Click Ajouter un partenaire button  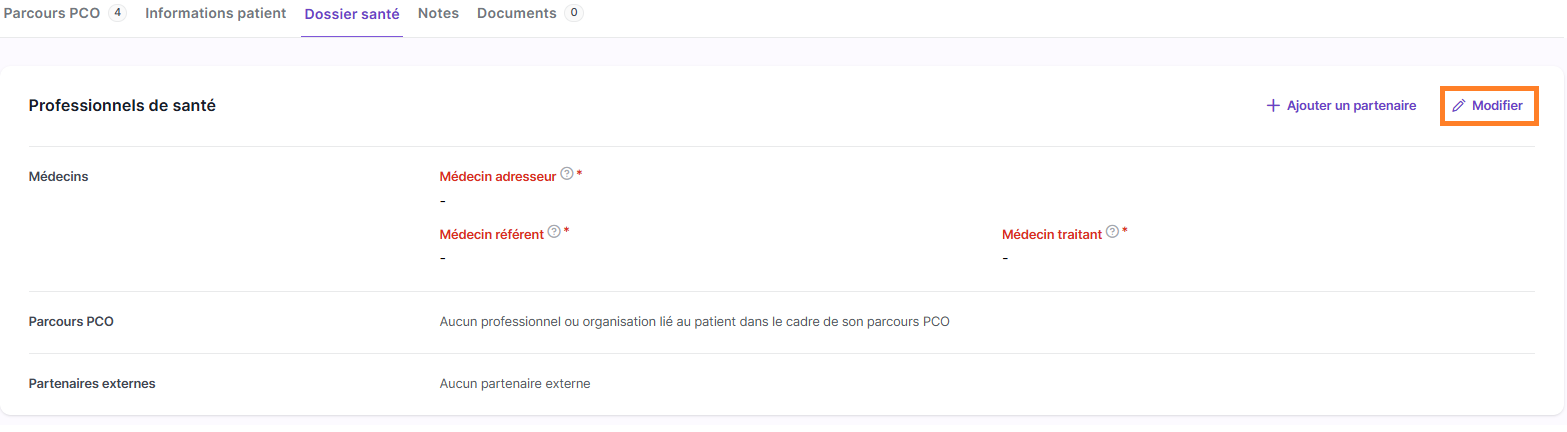[x=1341, y=105]
